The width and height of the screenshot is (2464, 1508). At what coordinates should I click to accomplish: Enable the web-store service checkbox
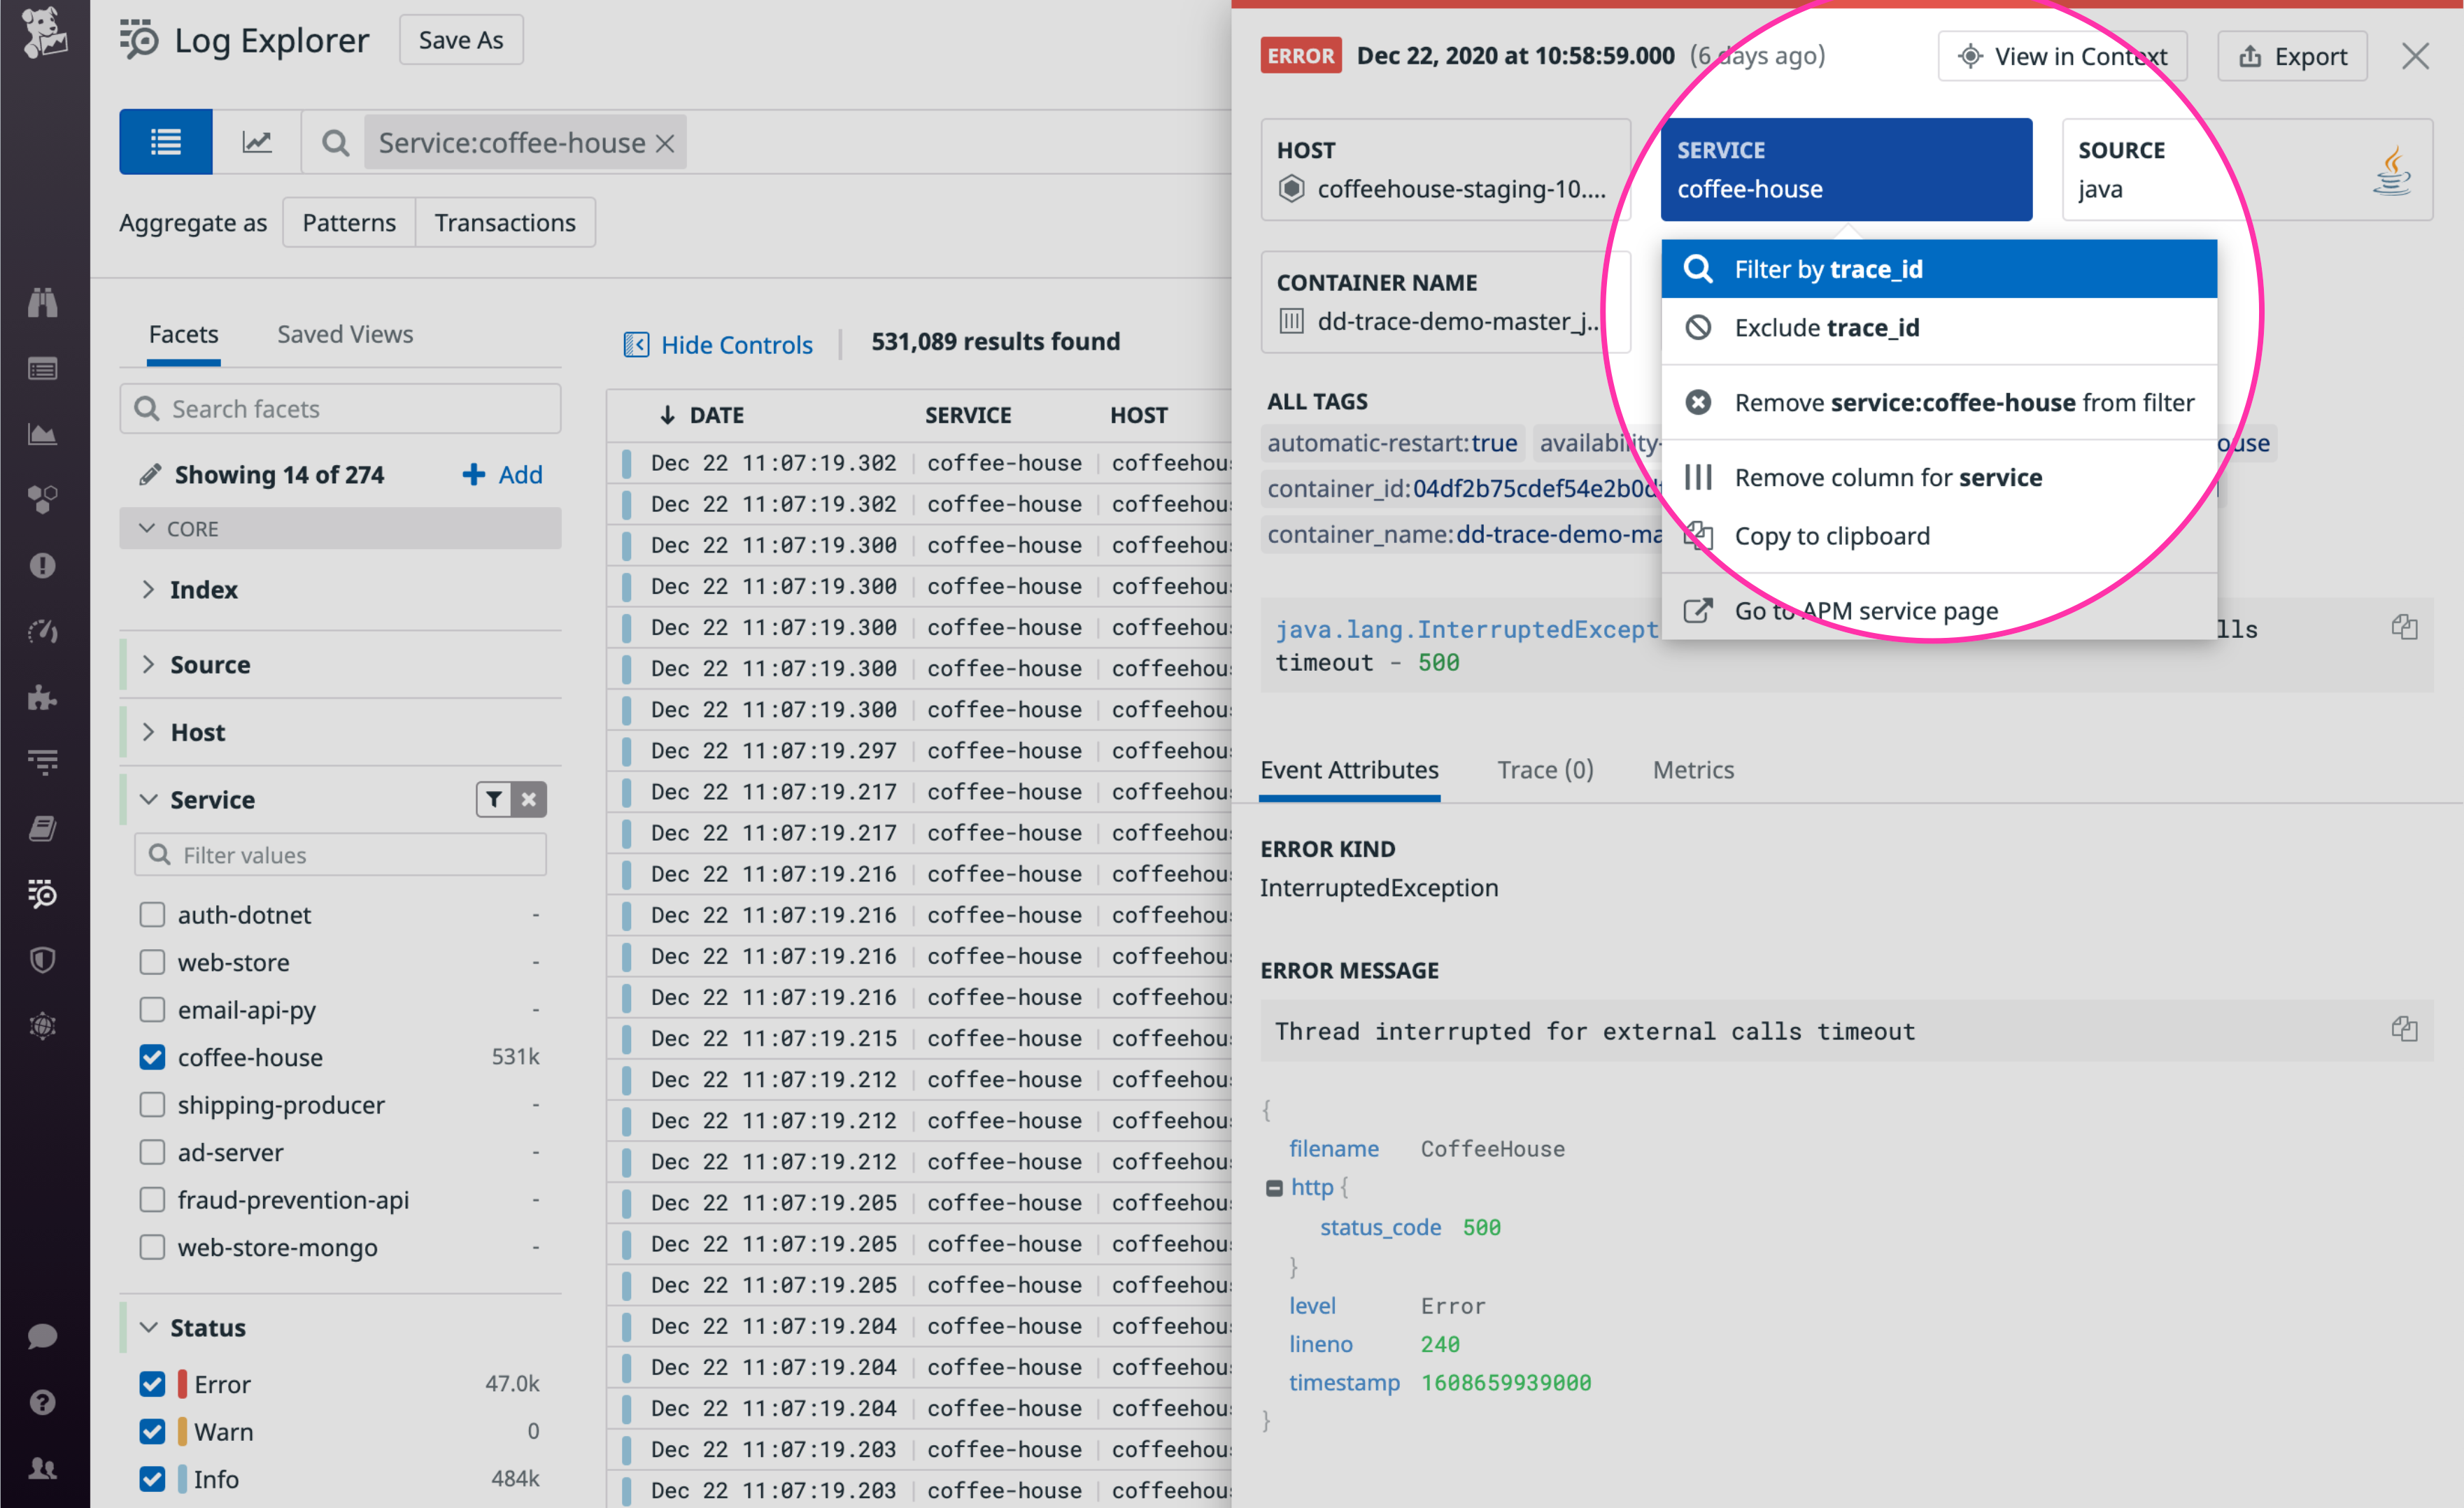pos(152,962)
